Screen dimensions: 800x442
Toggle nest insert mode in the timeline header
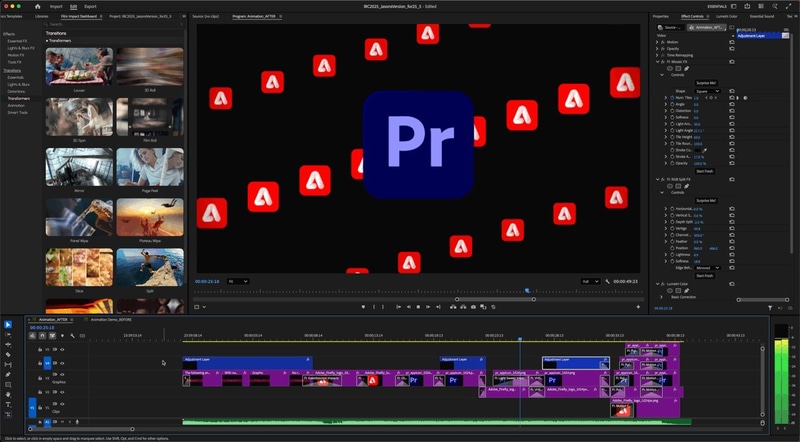click(x=32, y=336)
